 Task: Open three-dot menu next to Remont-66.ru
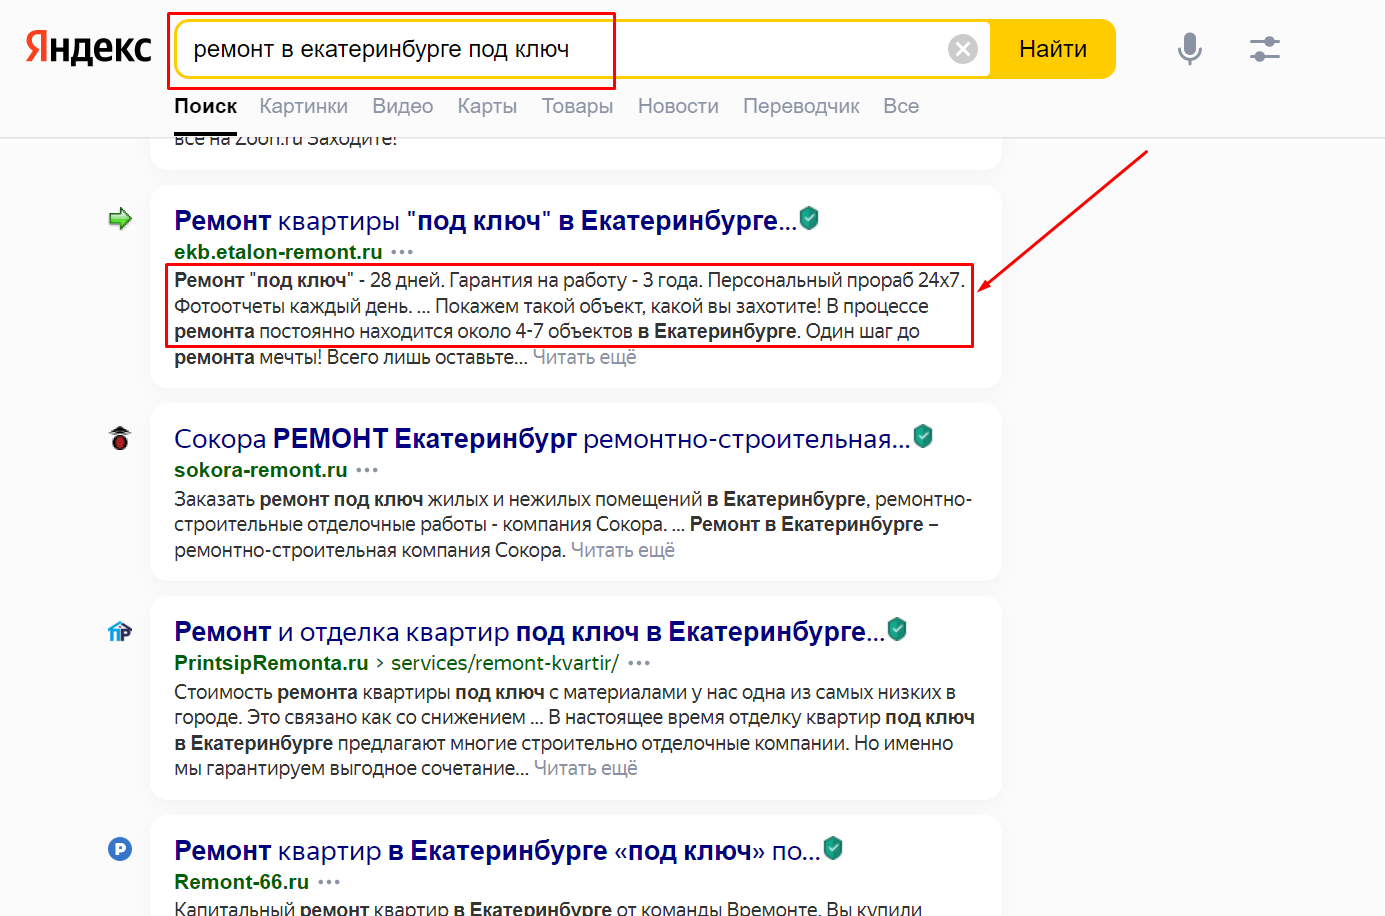click(x=329, y=882)
